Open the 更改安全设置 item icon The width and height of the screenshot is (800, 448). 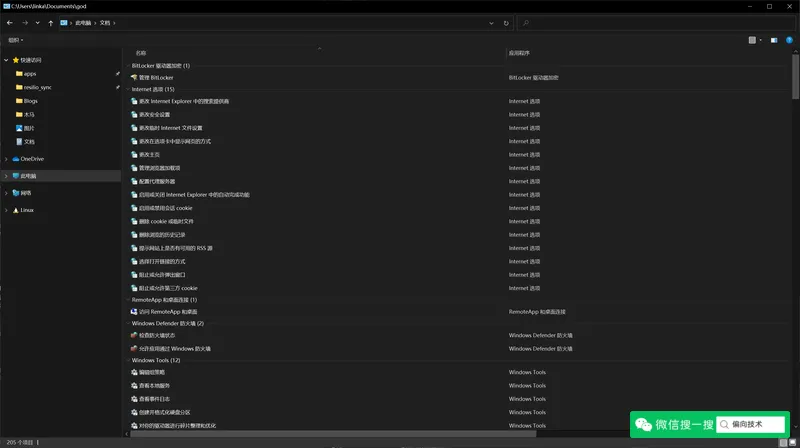[x=134, y=114]
